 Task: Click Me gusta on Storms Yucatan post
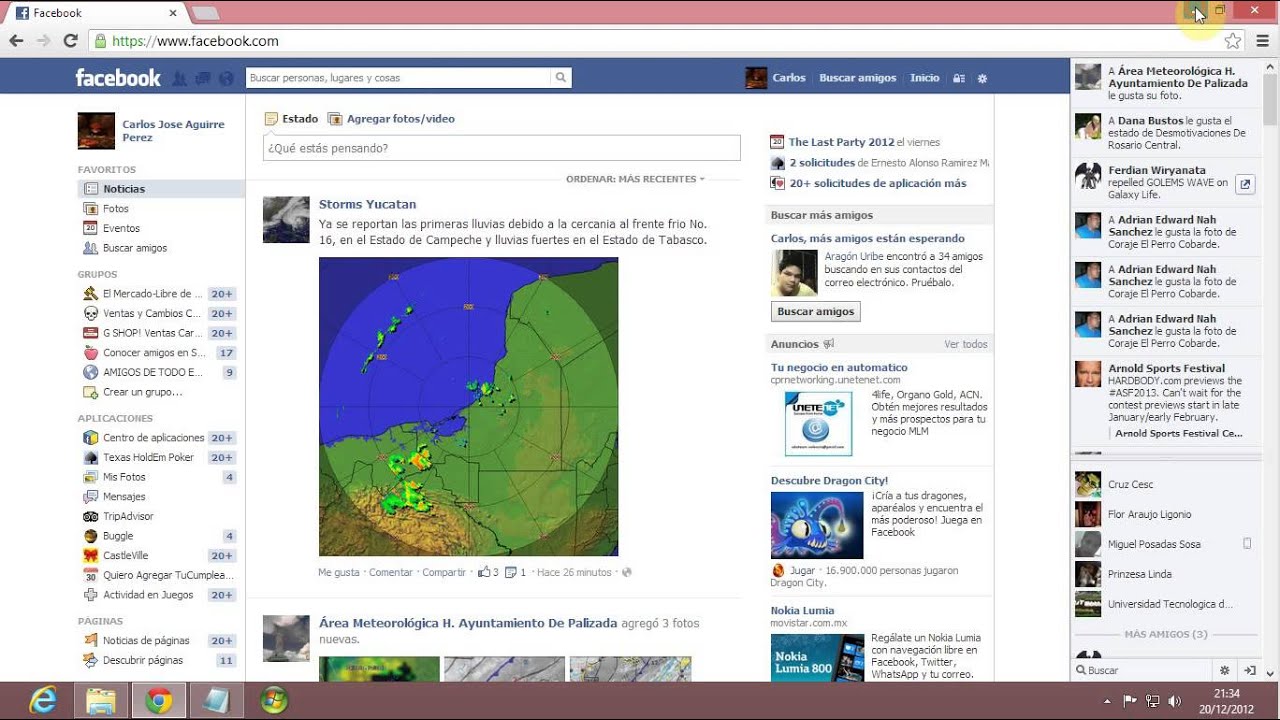pyautogui.click(x=339, y=573)
